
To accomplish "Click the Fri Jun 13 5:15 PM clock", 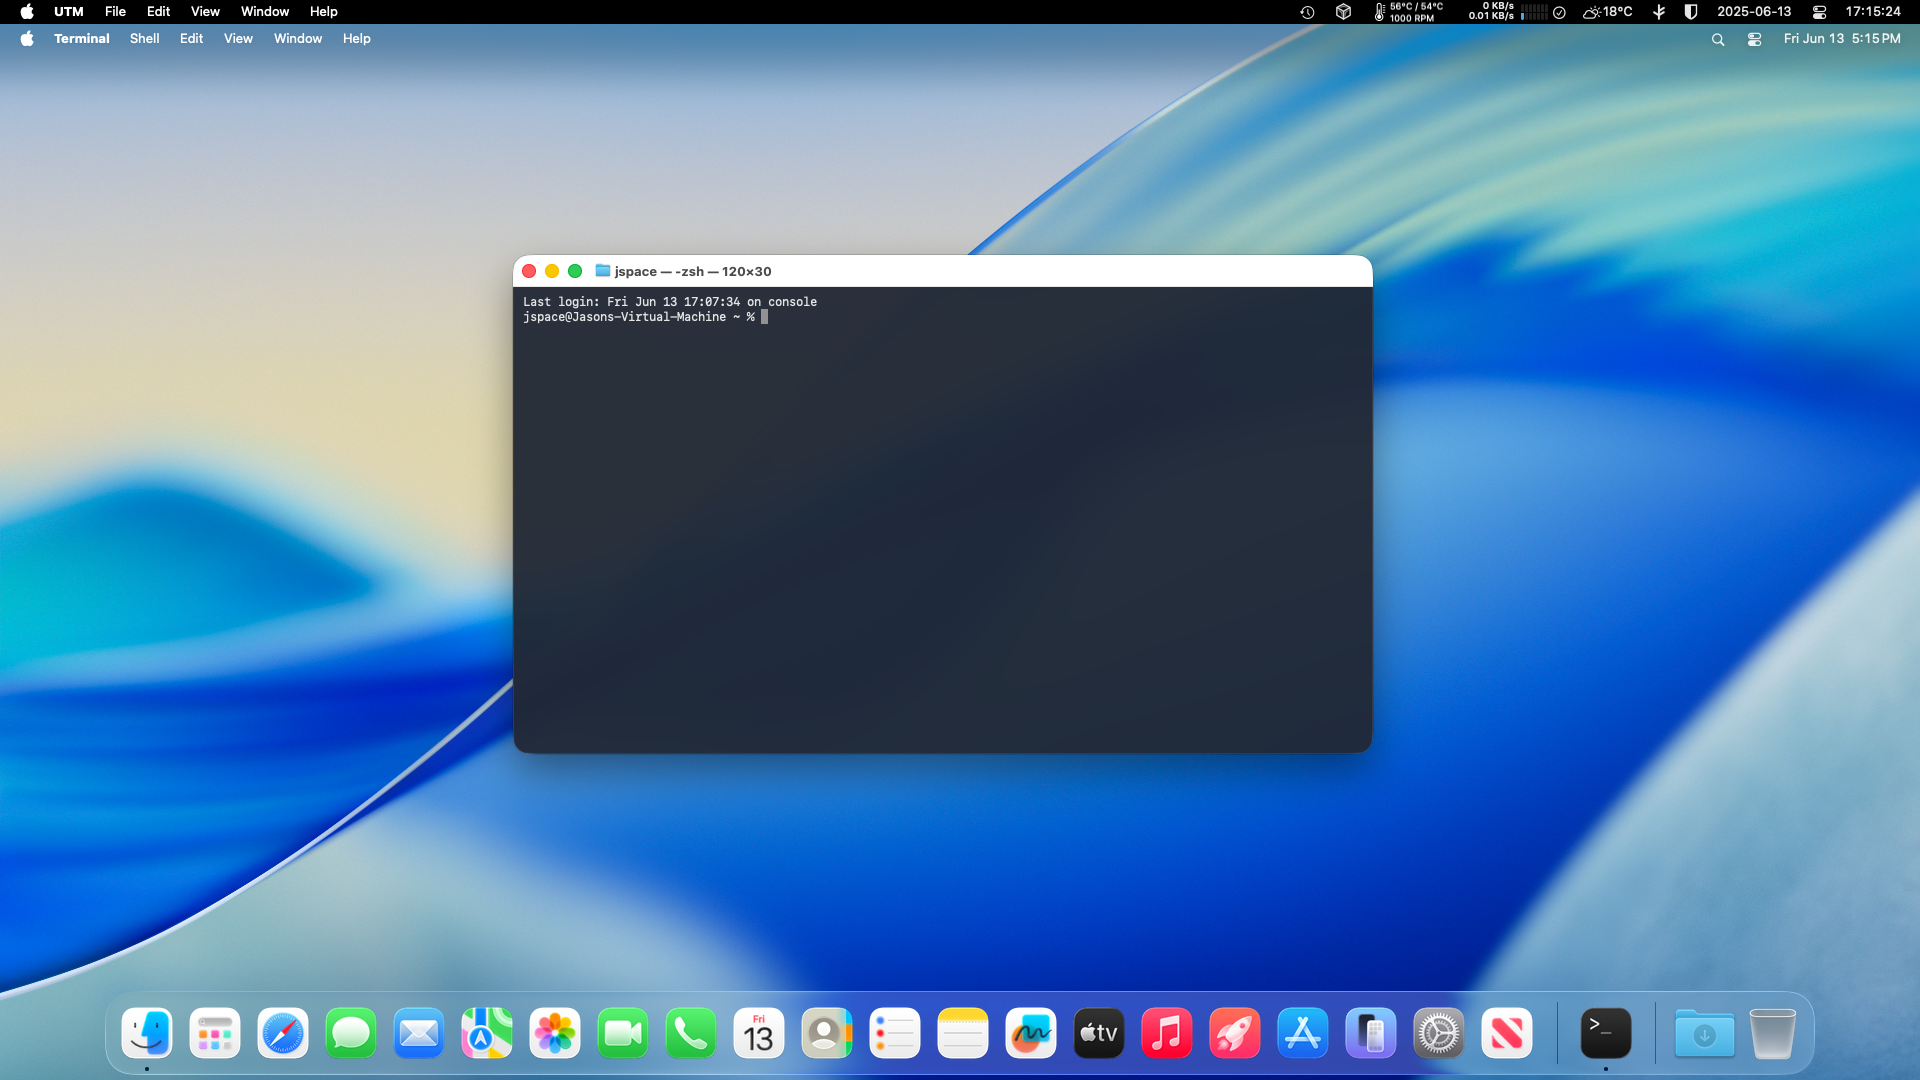I will [x=1842, y=39].
